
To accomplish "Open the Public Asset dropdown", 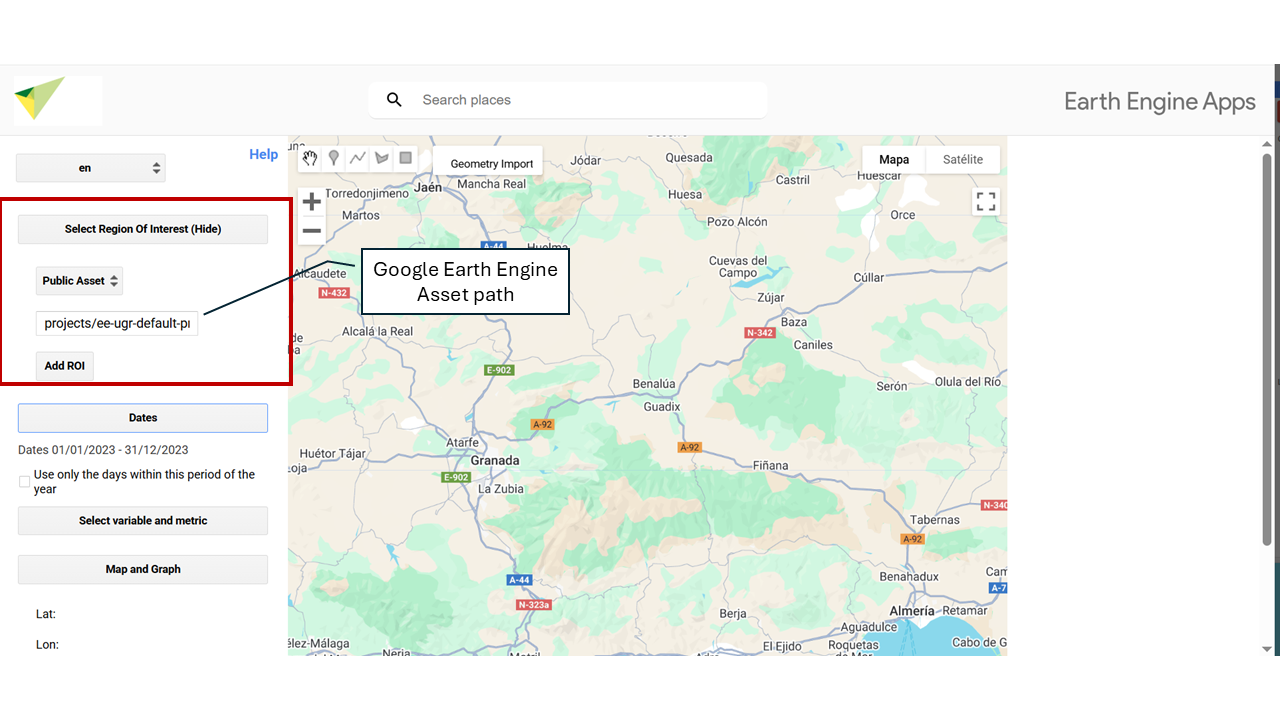I will point(79,281).
